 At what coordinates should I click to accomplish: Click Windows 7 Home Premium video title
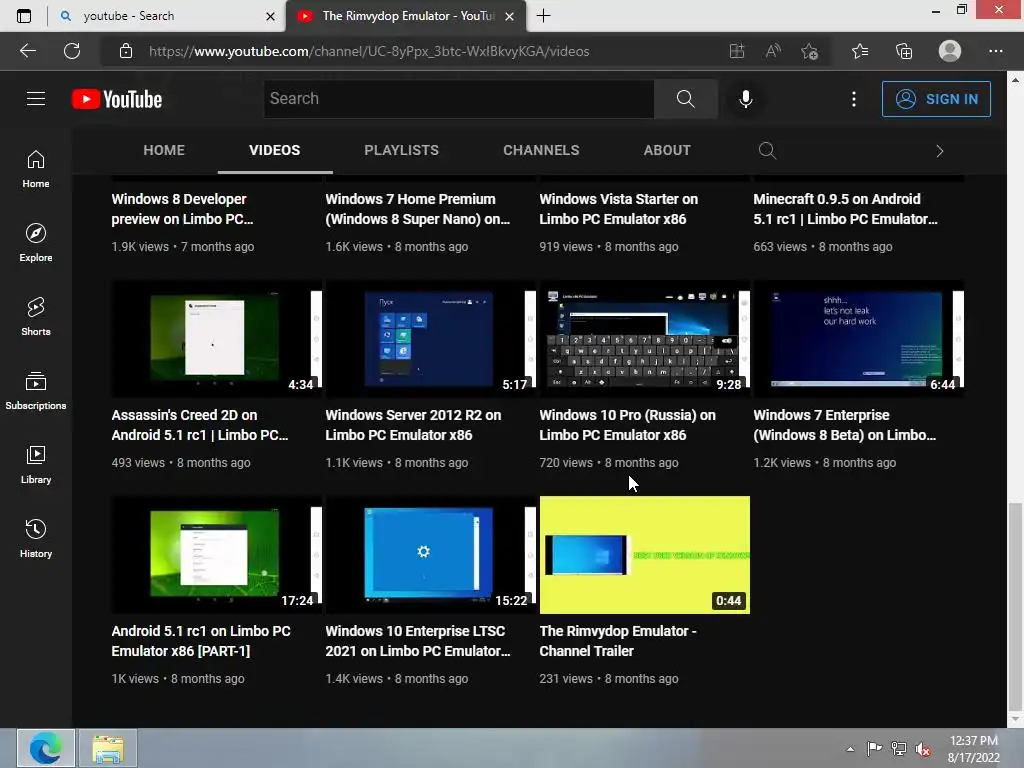[418, 209]
